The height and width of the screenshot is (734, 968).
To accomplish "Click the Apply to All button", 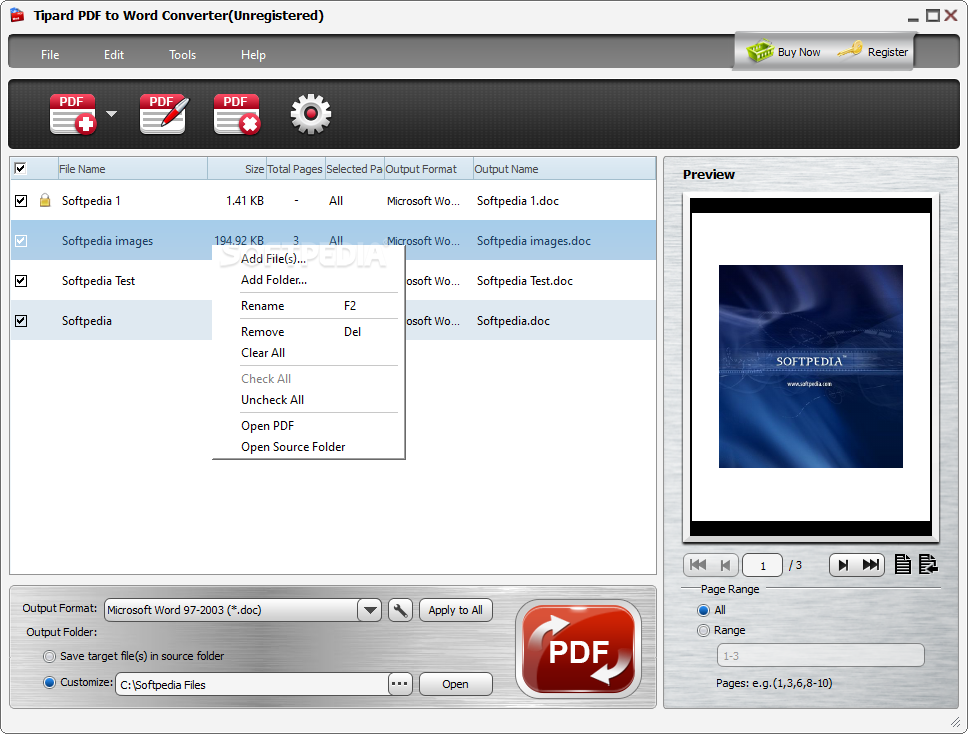I will point(455,609).
